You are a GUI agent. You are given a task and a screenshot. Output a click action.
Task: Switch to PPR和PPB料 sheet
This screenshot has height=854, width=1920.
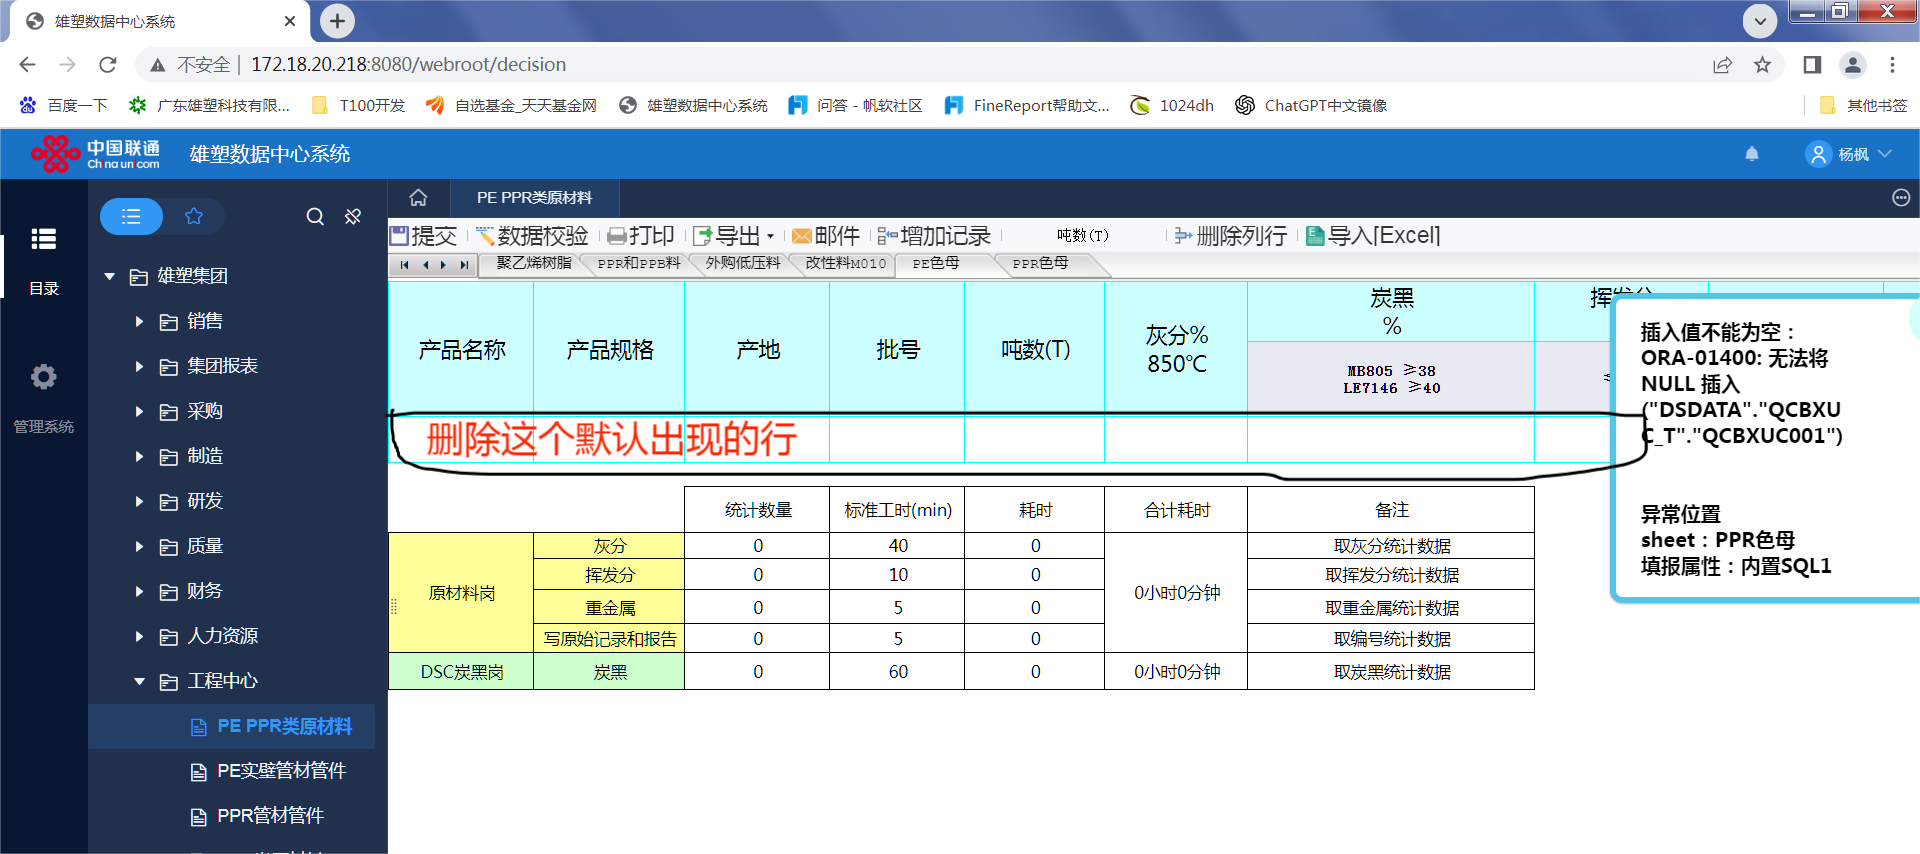(639, 263)
